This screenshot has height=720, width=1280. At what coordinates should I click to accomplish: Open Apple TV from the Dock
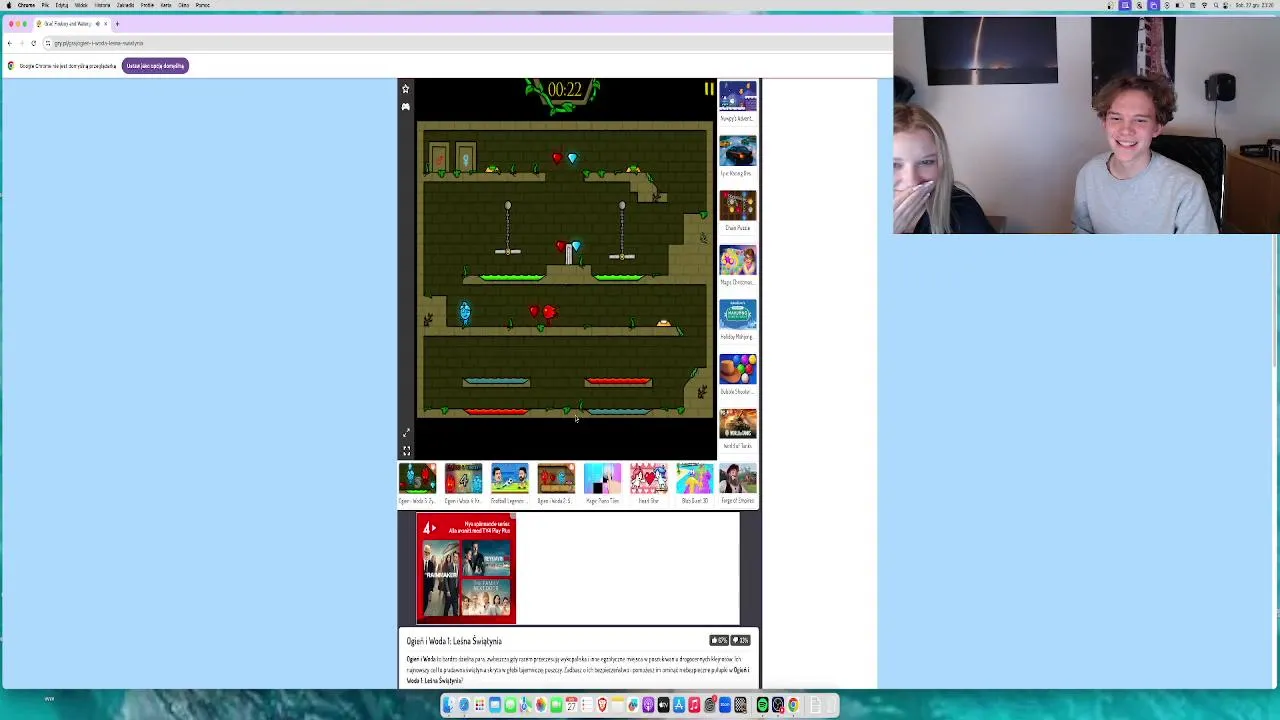[x=663, y=706]
